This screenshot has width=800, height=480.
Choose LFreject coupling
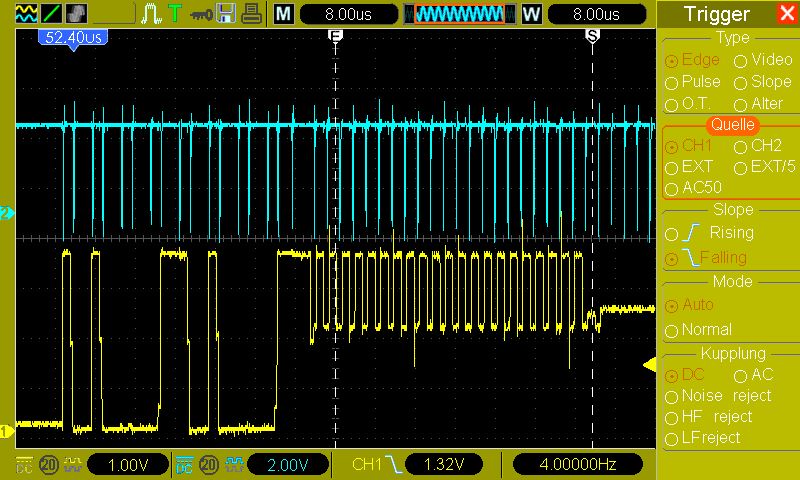[x=703, y=438]
